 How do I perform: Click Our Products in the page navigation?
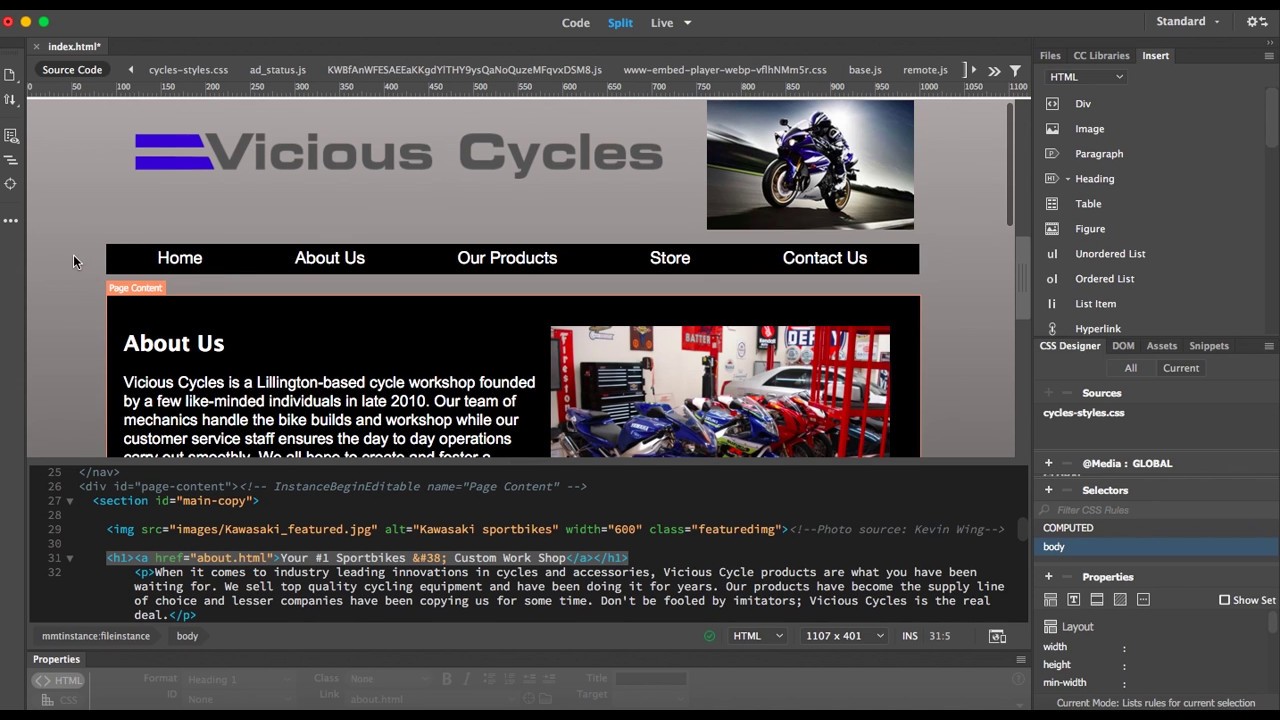click(x=507, y=258)
